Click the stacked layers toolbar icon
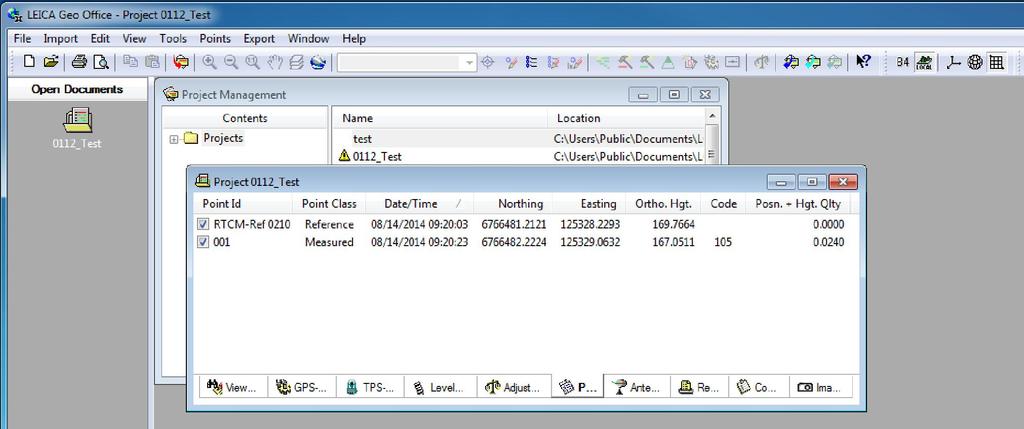Viewport: 1024px width, 429px height. [x=296, y=62]
